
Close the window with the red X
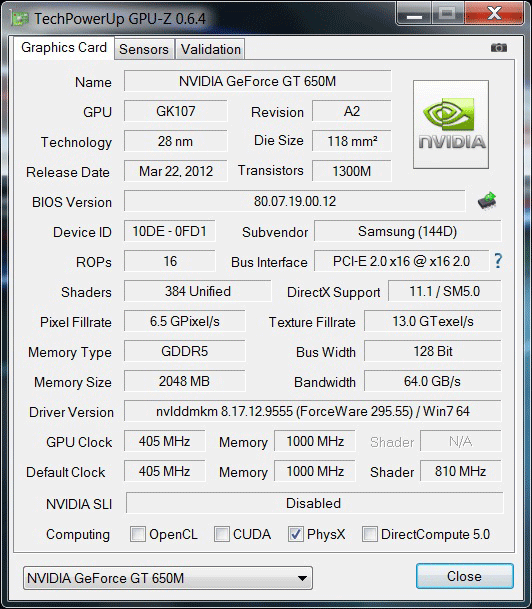494,14
